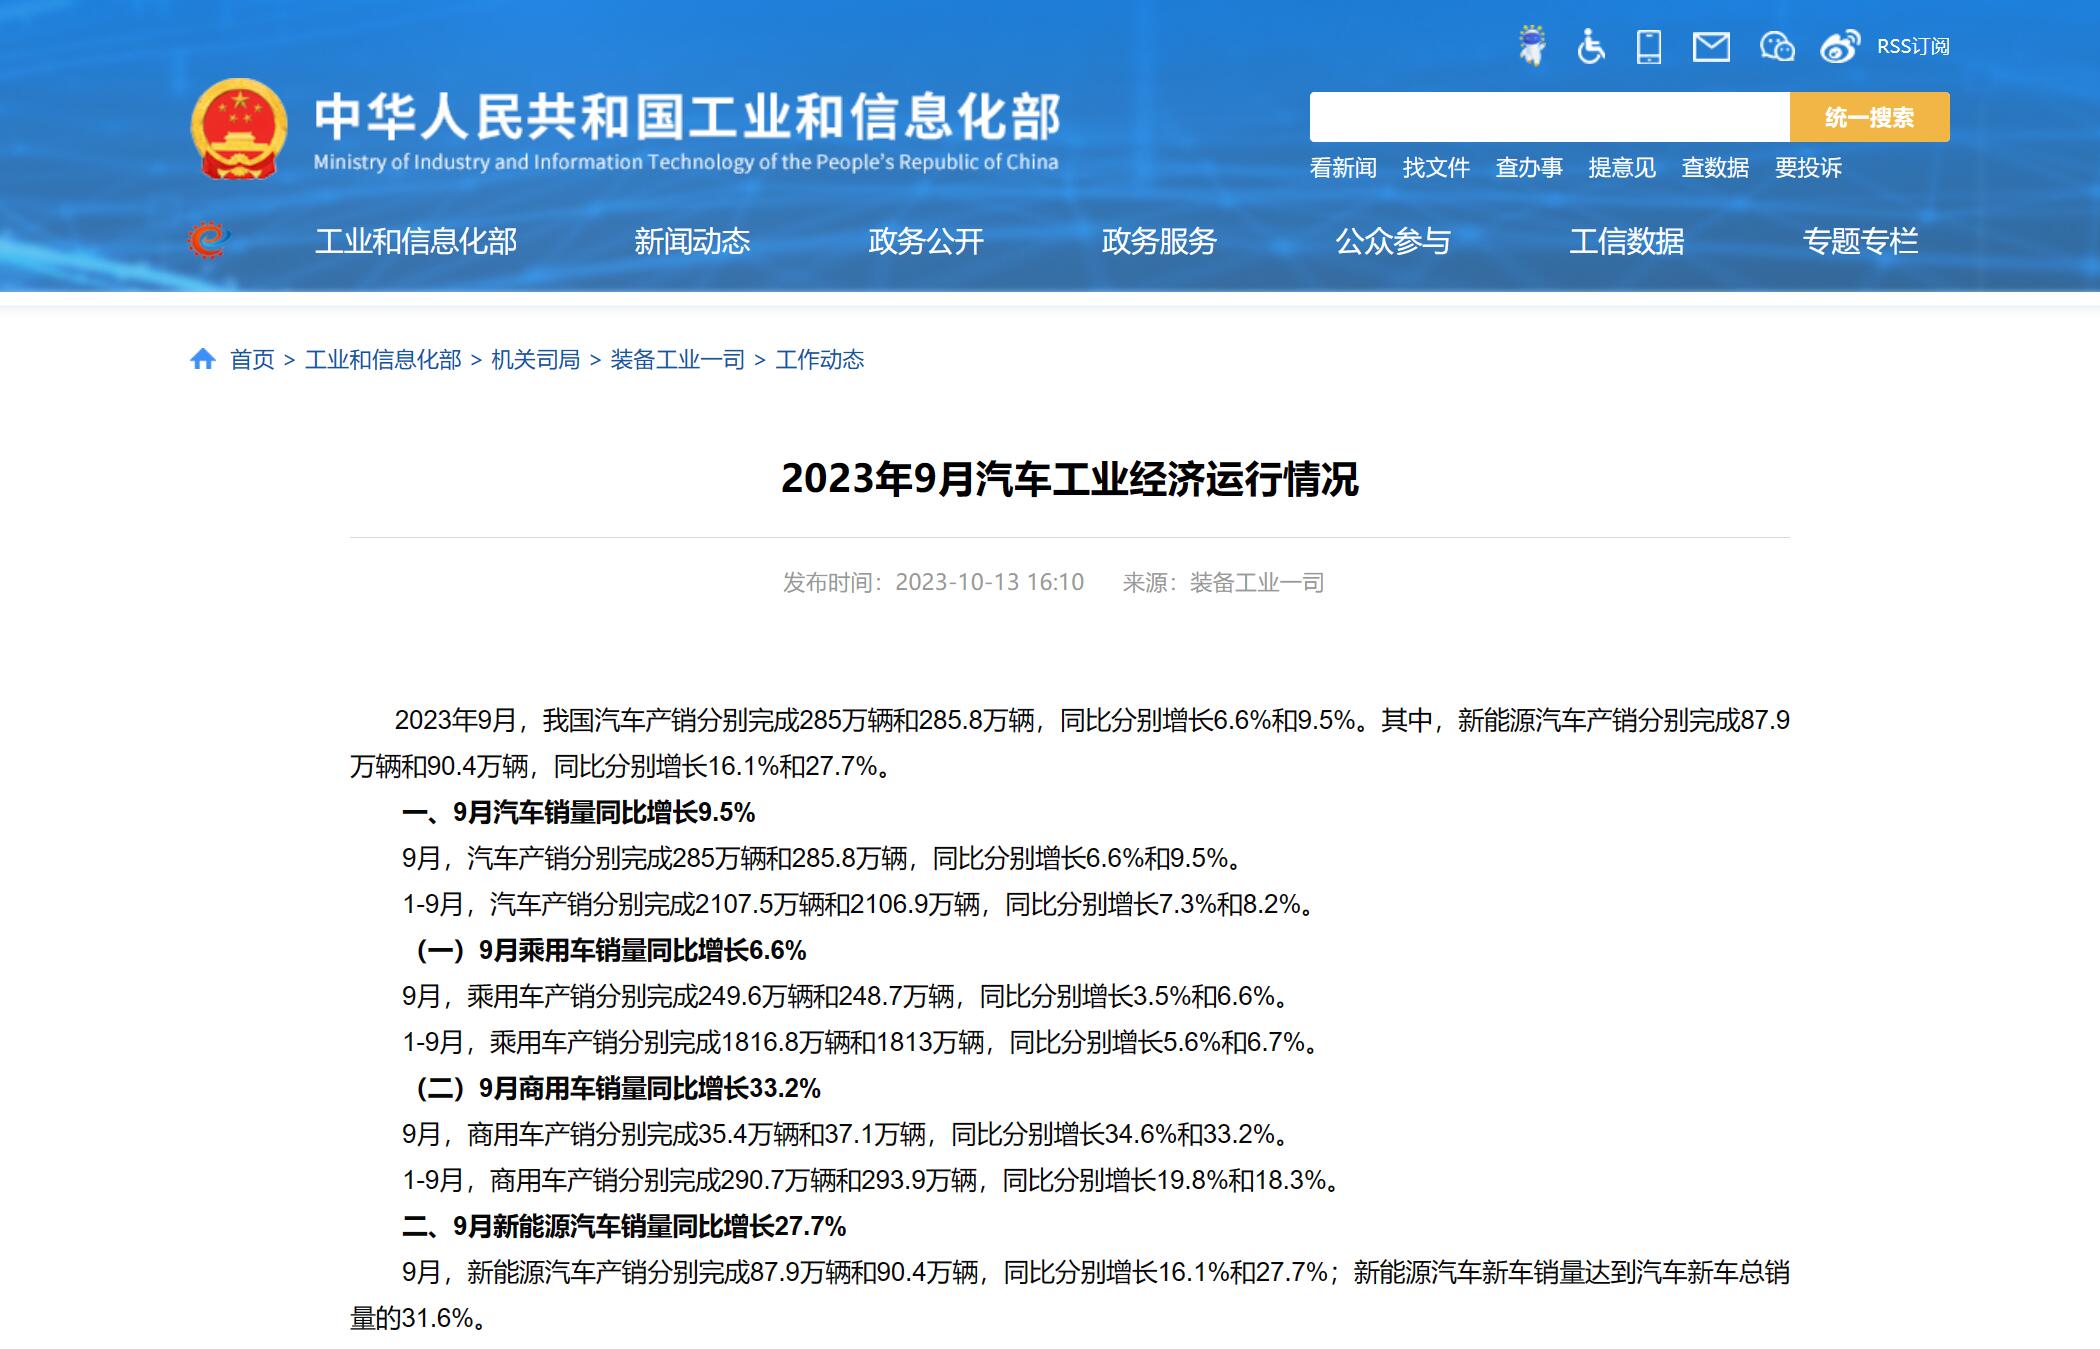Click the source text 来源：装备工业一司
The image size is (2100, 1349).
point(1223,582)
